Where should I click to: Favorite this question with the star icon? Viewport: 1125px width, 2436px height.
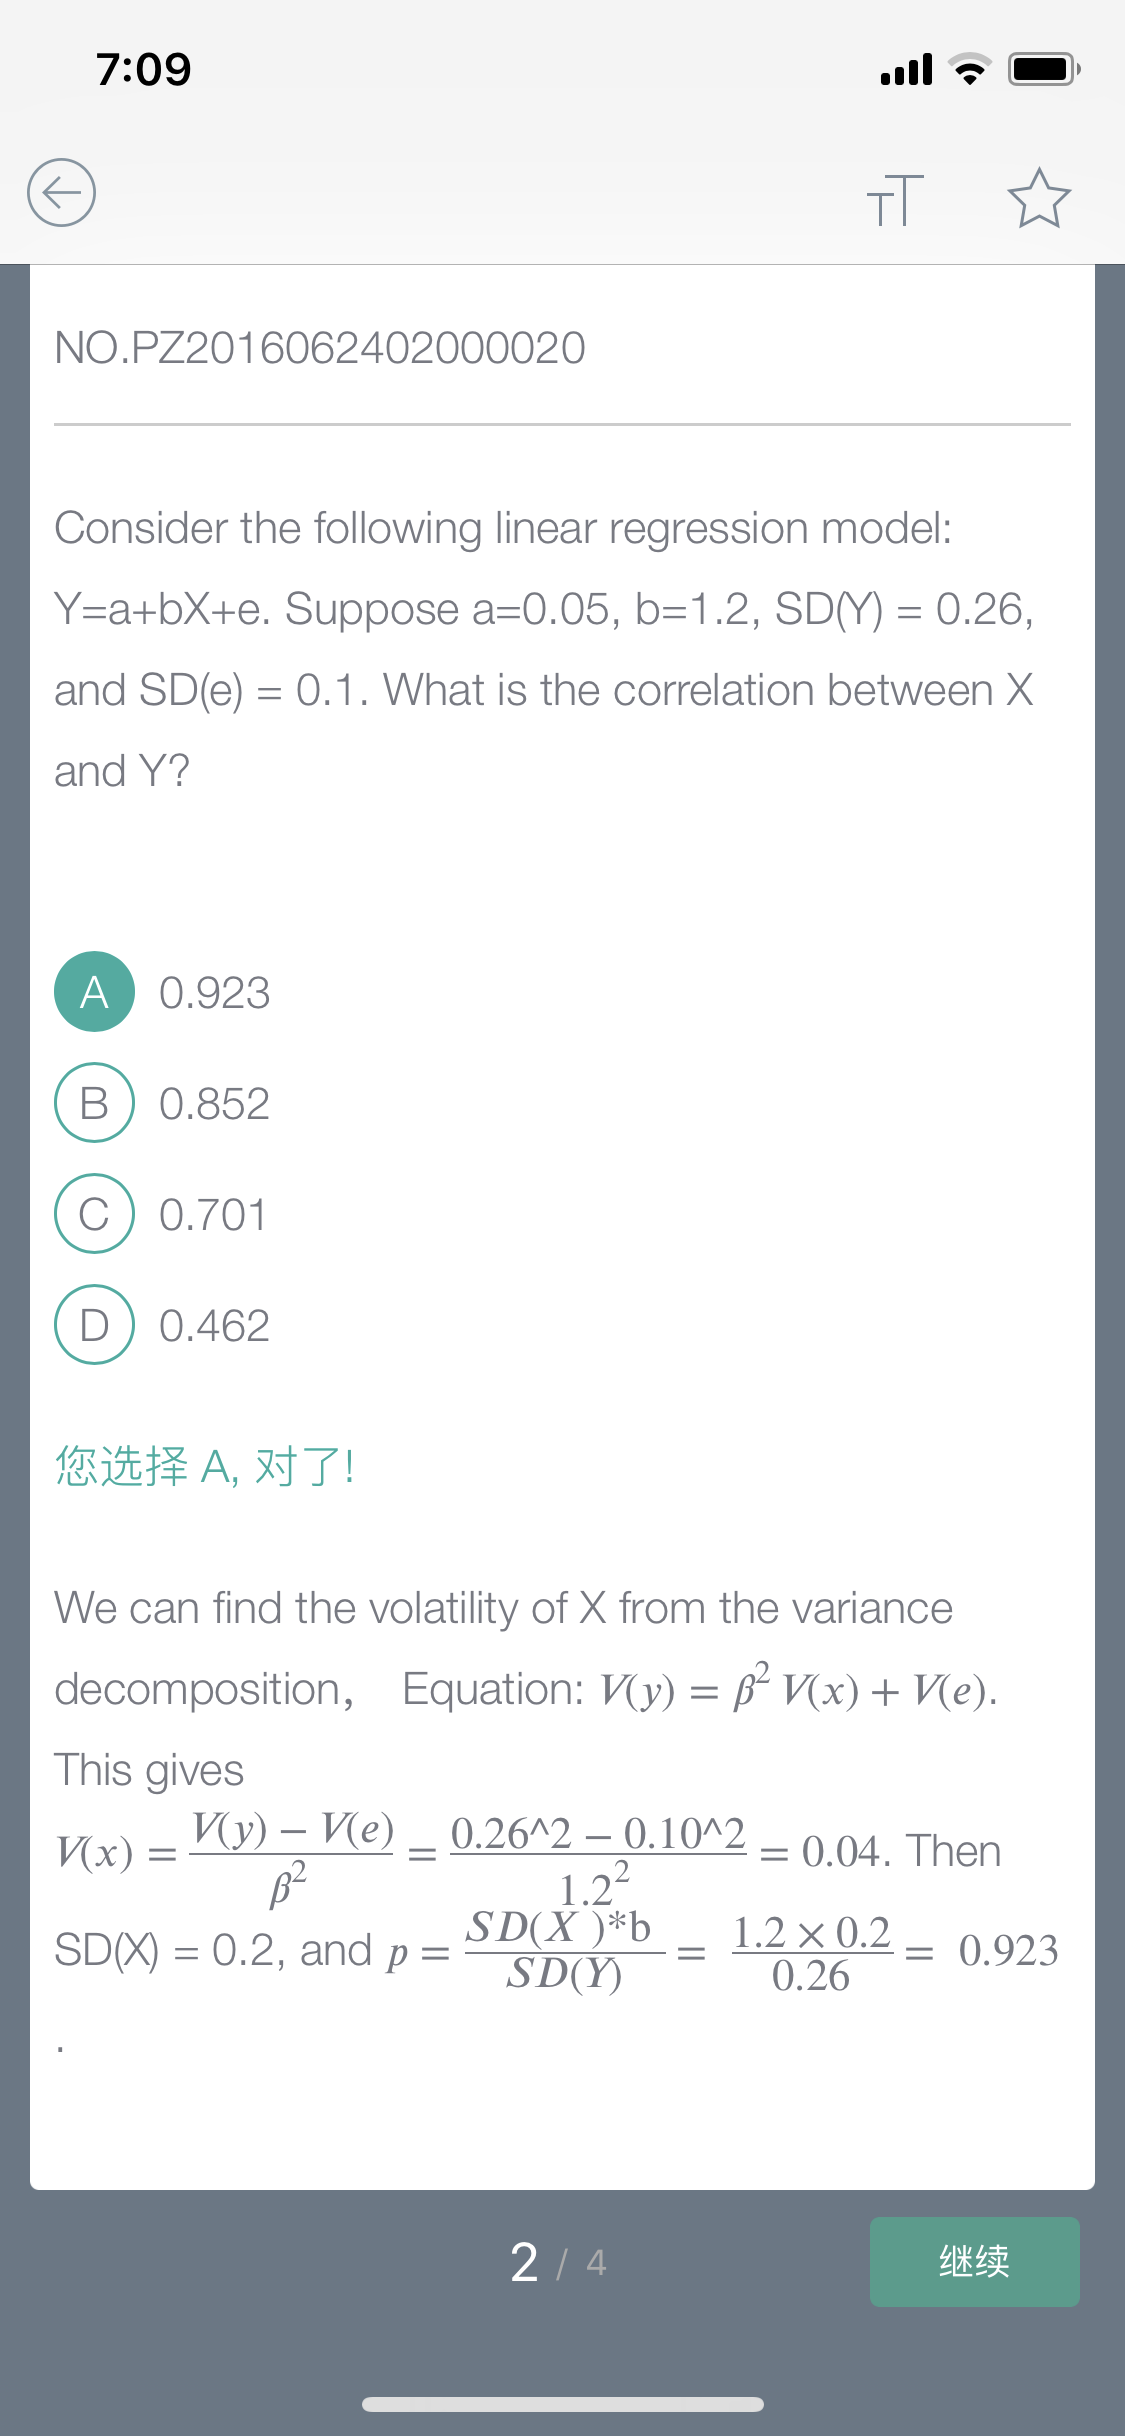pyautogui.click(x=1039, y=198)
